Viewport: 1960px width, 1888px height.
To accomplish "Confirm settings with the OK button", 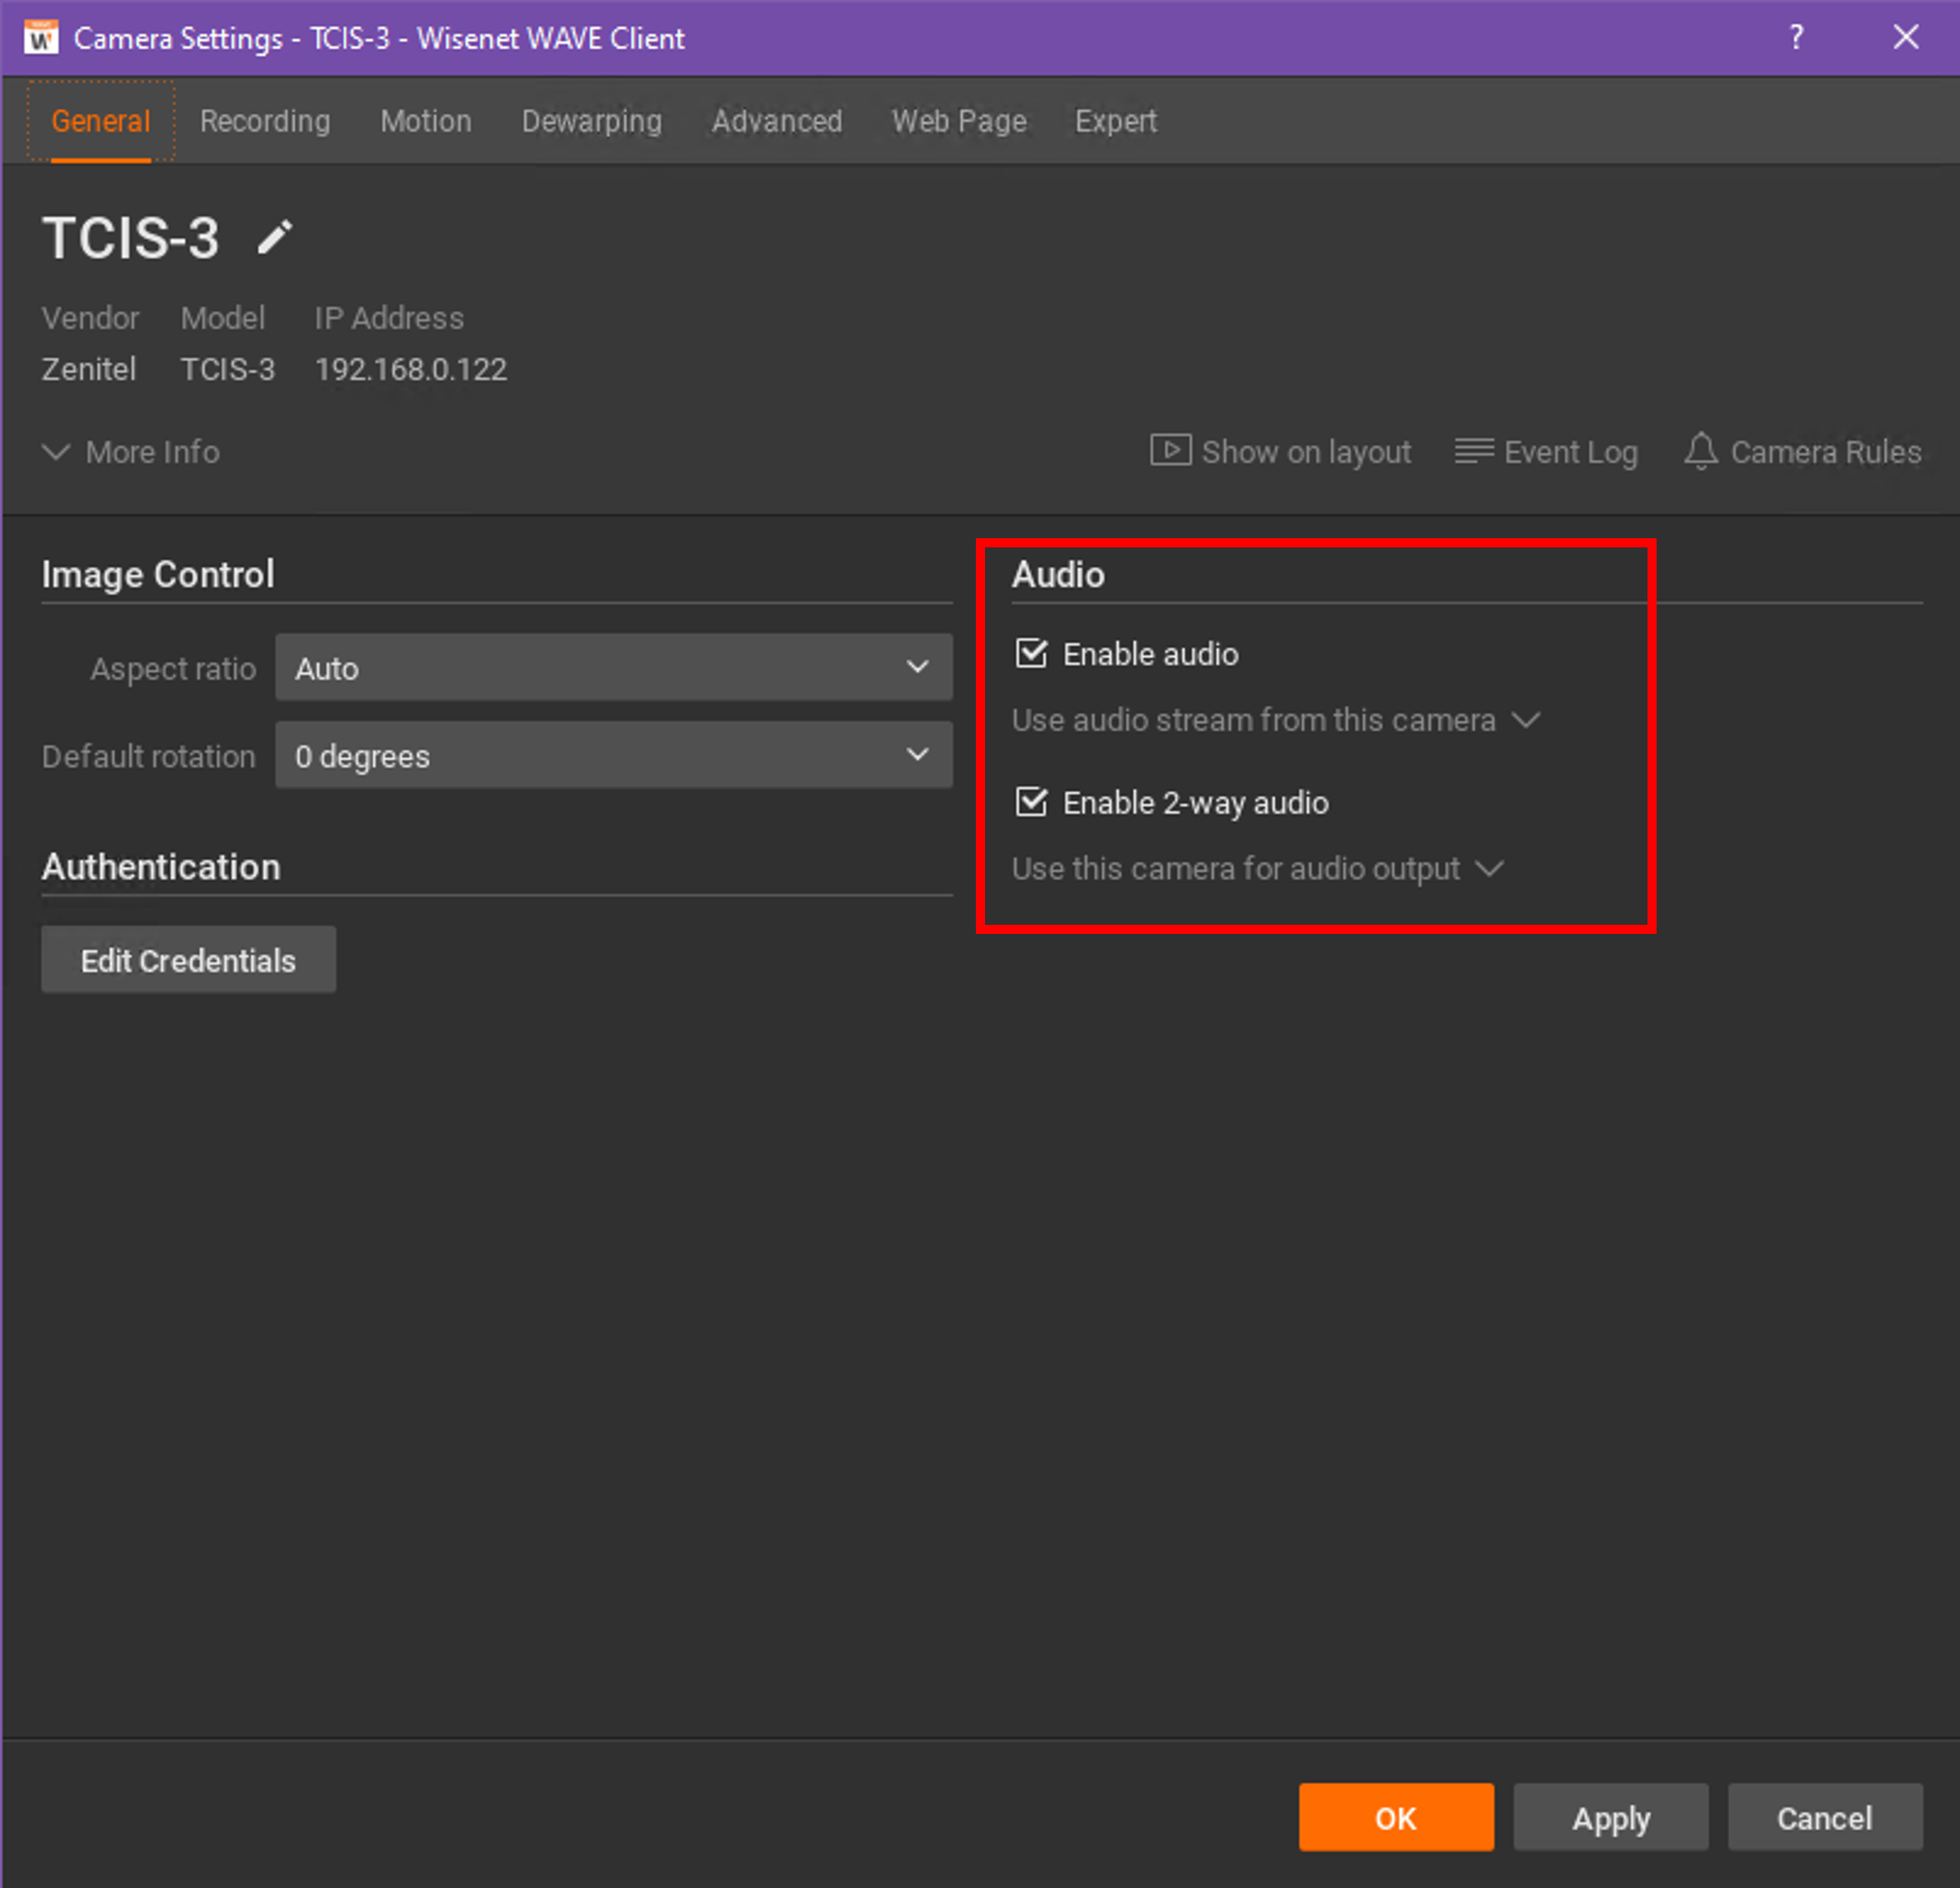I will 1395,1817.
